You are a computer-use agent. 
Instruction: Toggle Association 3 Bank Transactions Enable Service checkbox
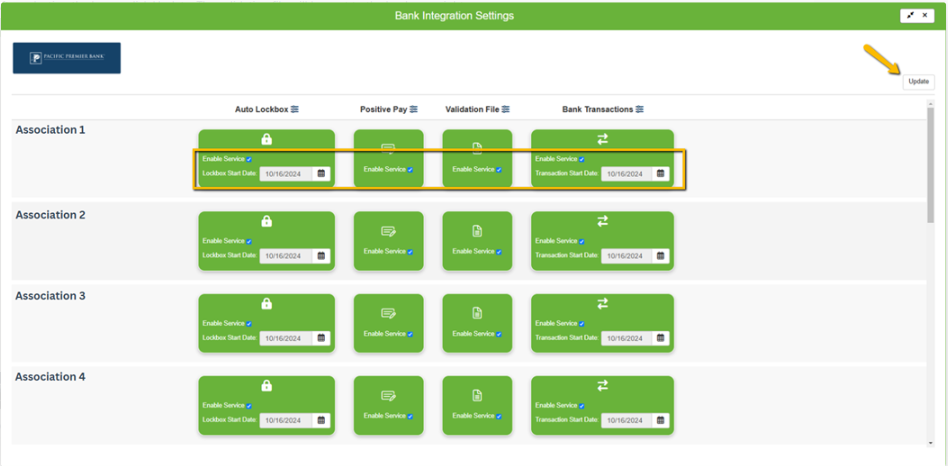tap(582, 323)
